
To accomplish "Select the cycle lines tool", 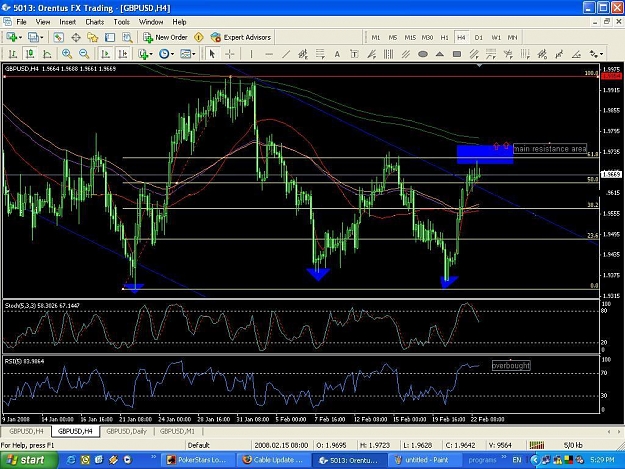I will pos(388,54).
